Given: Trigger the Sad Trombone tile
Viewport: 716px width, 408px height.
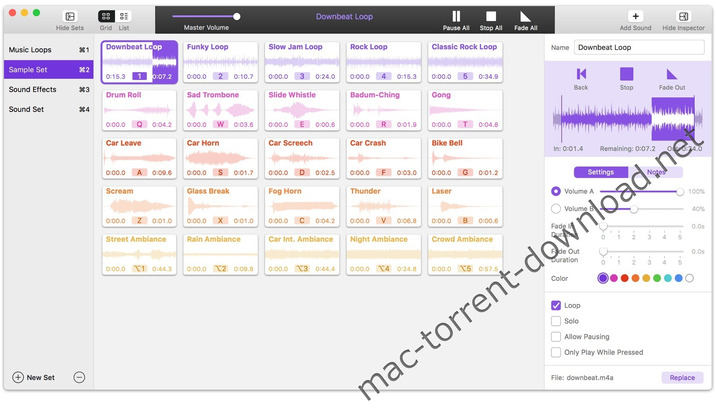Looking at the screenshot, I should coord(221,110).
